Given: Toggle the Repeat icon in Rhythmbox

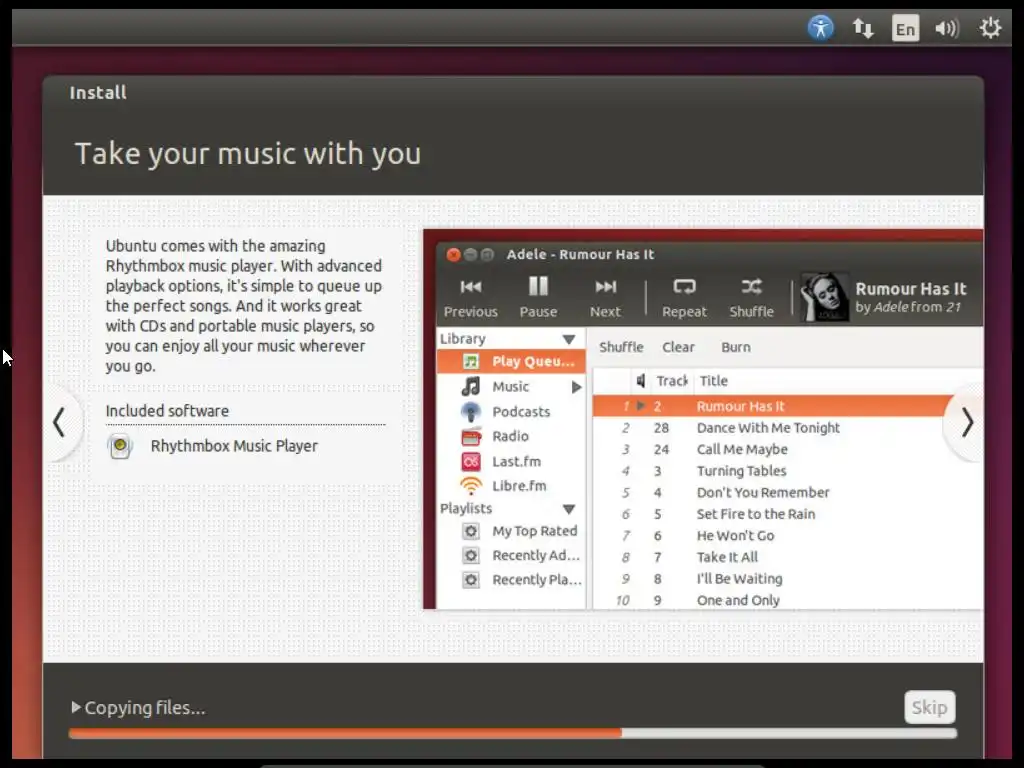Looking at the screenshot, I should coord(684,287).
